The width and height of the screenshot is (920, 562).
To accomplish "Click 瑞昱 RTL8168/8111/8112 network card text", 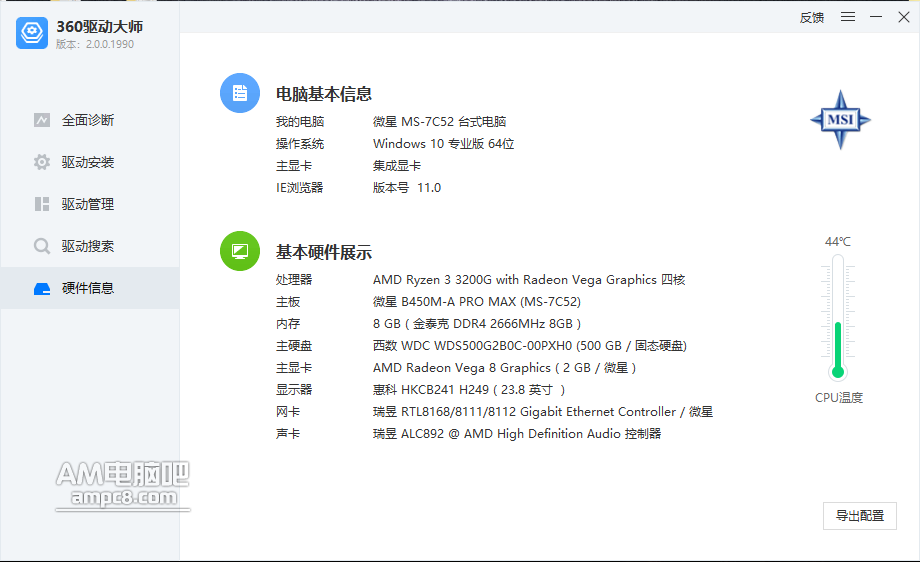I will point(543,412).
